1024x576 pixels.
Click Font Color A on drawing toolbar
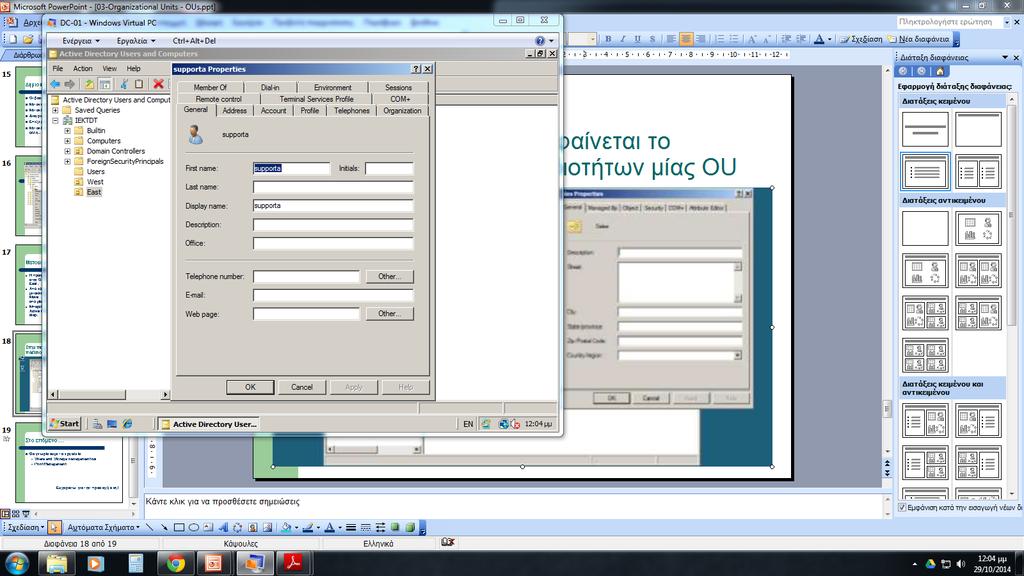(330, 527)
